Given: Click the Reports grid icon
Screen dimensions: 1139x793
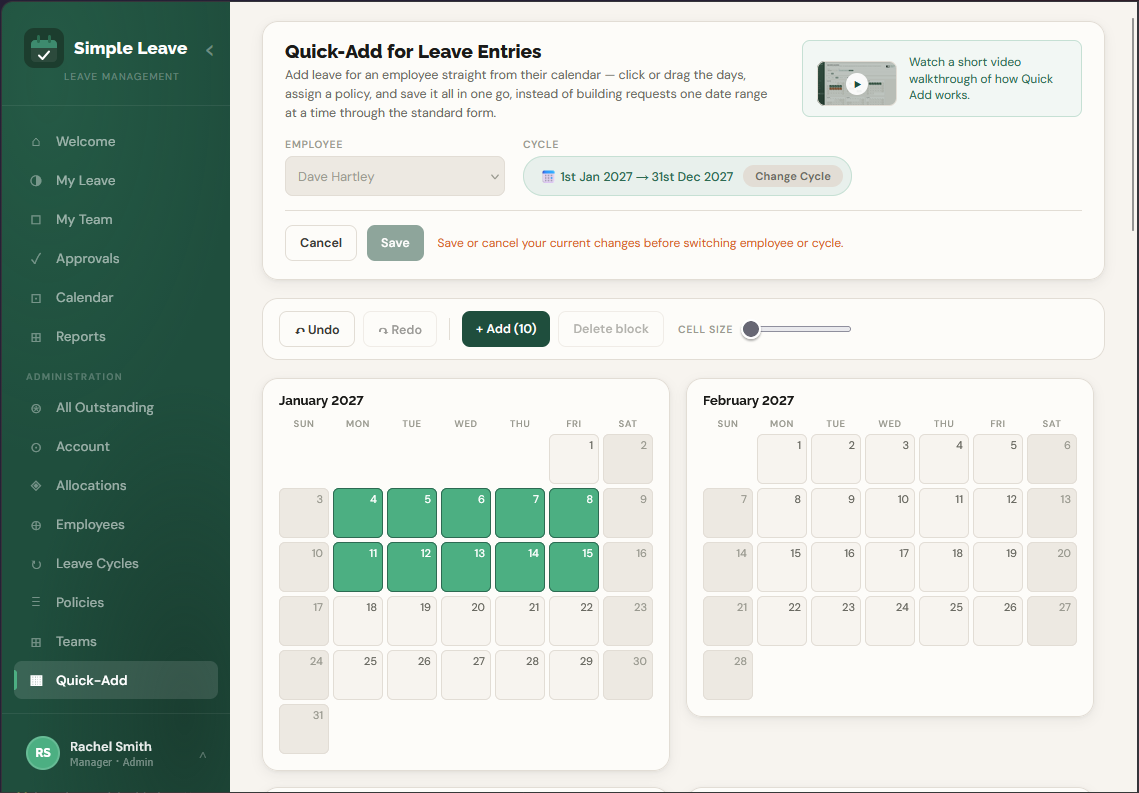Looking at the screenshot, I should 36,337.
